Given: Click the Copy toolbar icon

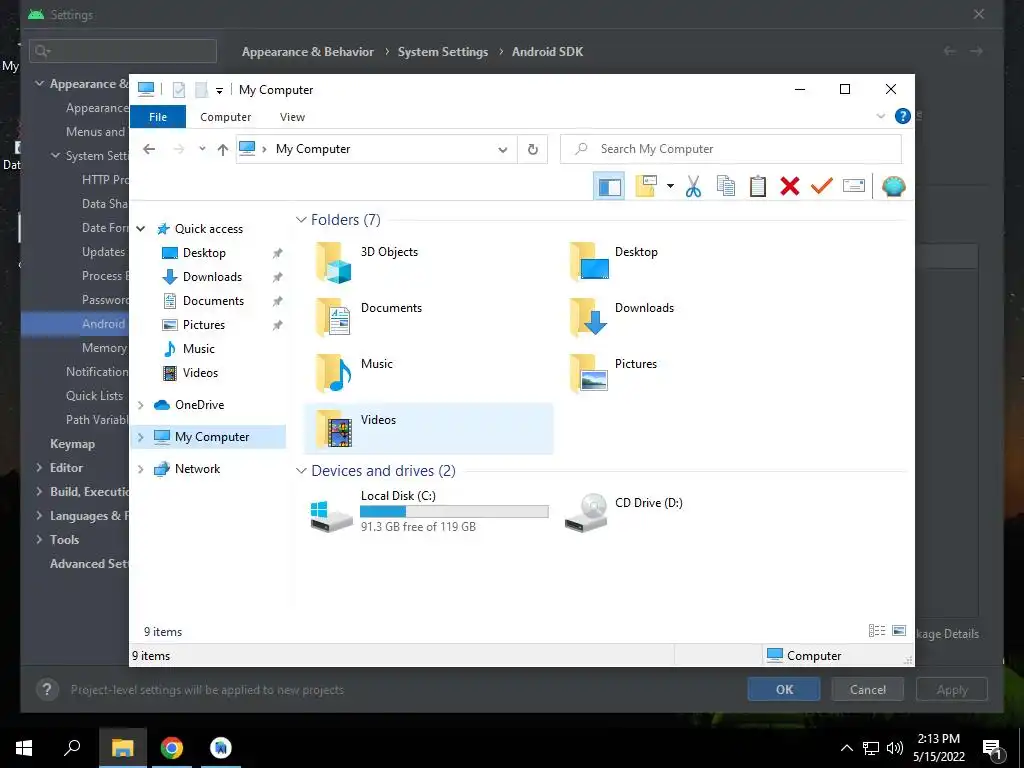Looking at the screenshot, I should coord(726,186).
